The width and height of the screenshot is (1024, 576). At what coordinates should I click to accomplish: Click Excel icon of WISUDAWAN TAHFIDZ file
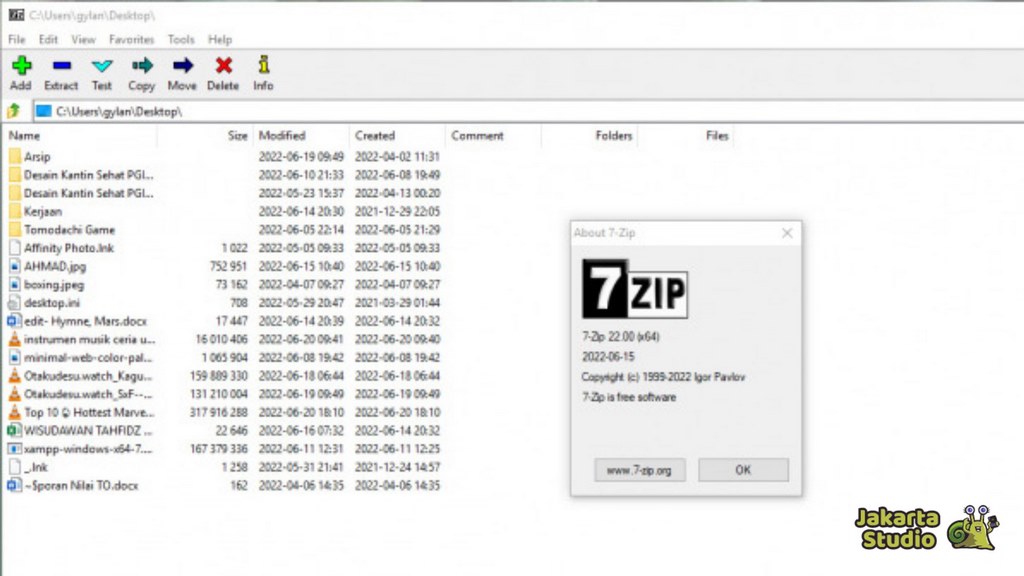14,431
